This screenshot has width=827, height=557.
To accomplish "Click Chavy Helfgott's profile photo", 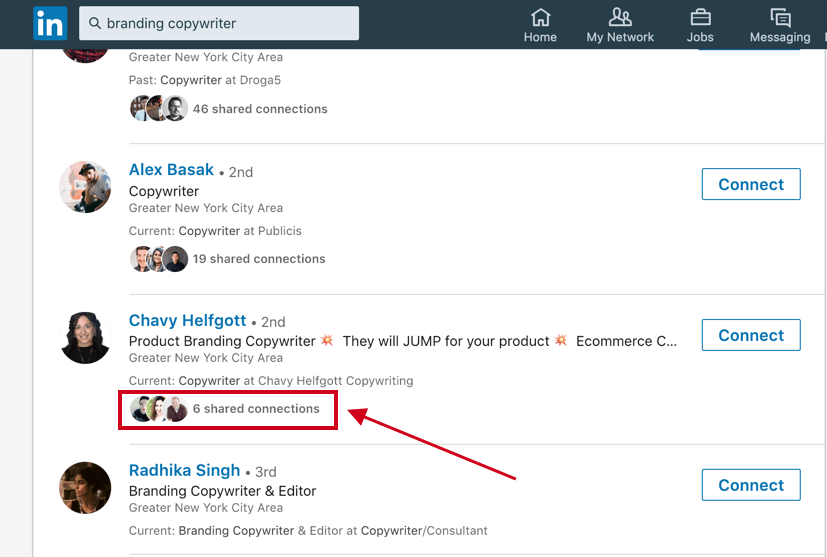I will (x=85, y=338).
